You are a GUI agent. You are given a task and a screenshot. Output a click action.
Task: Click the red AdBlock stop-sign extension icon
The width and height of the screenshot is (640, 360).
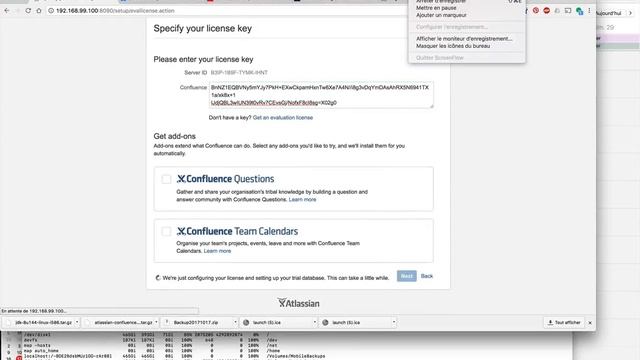click(547, 11)
